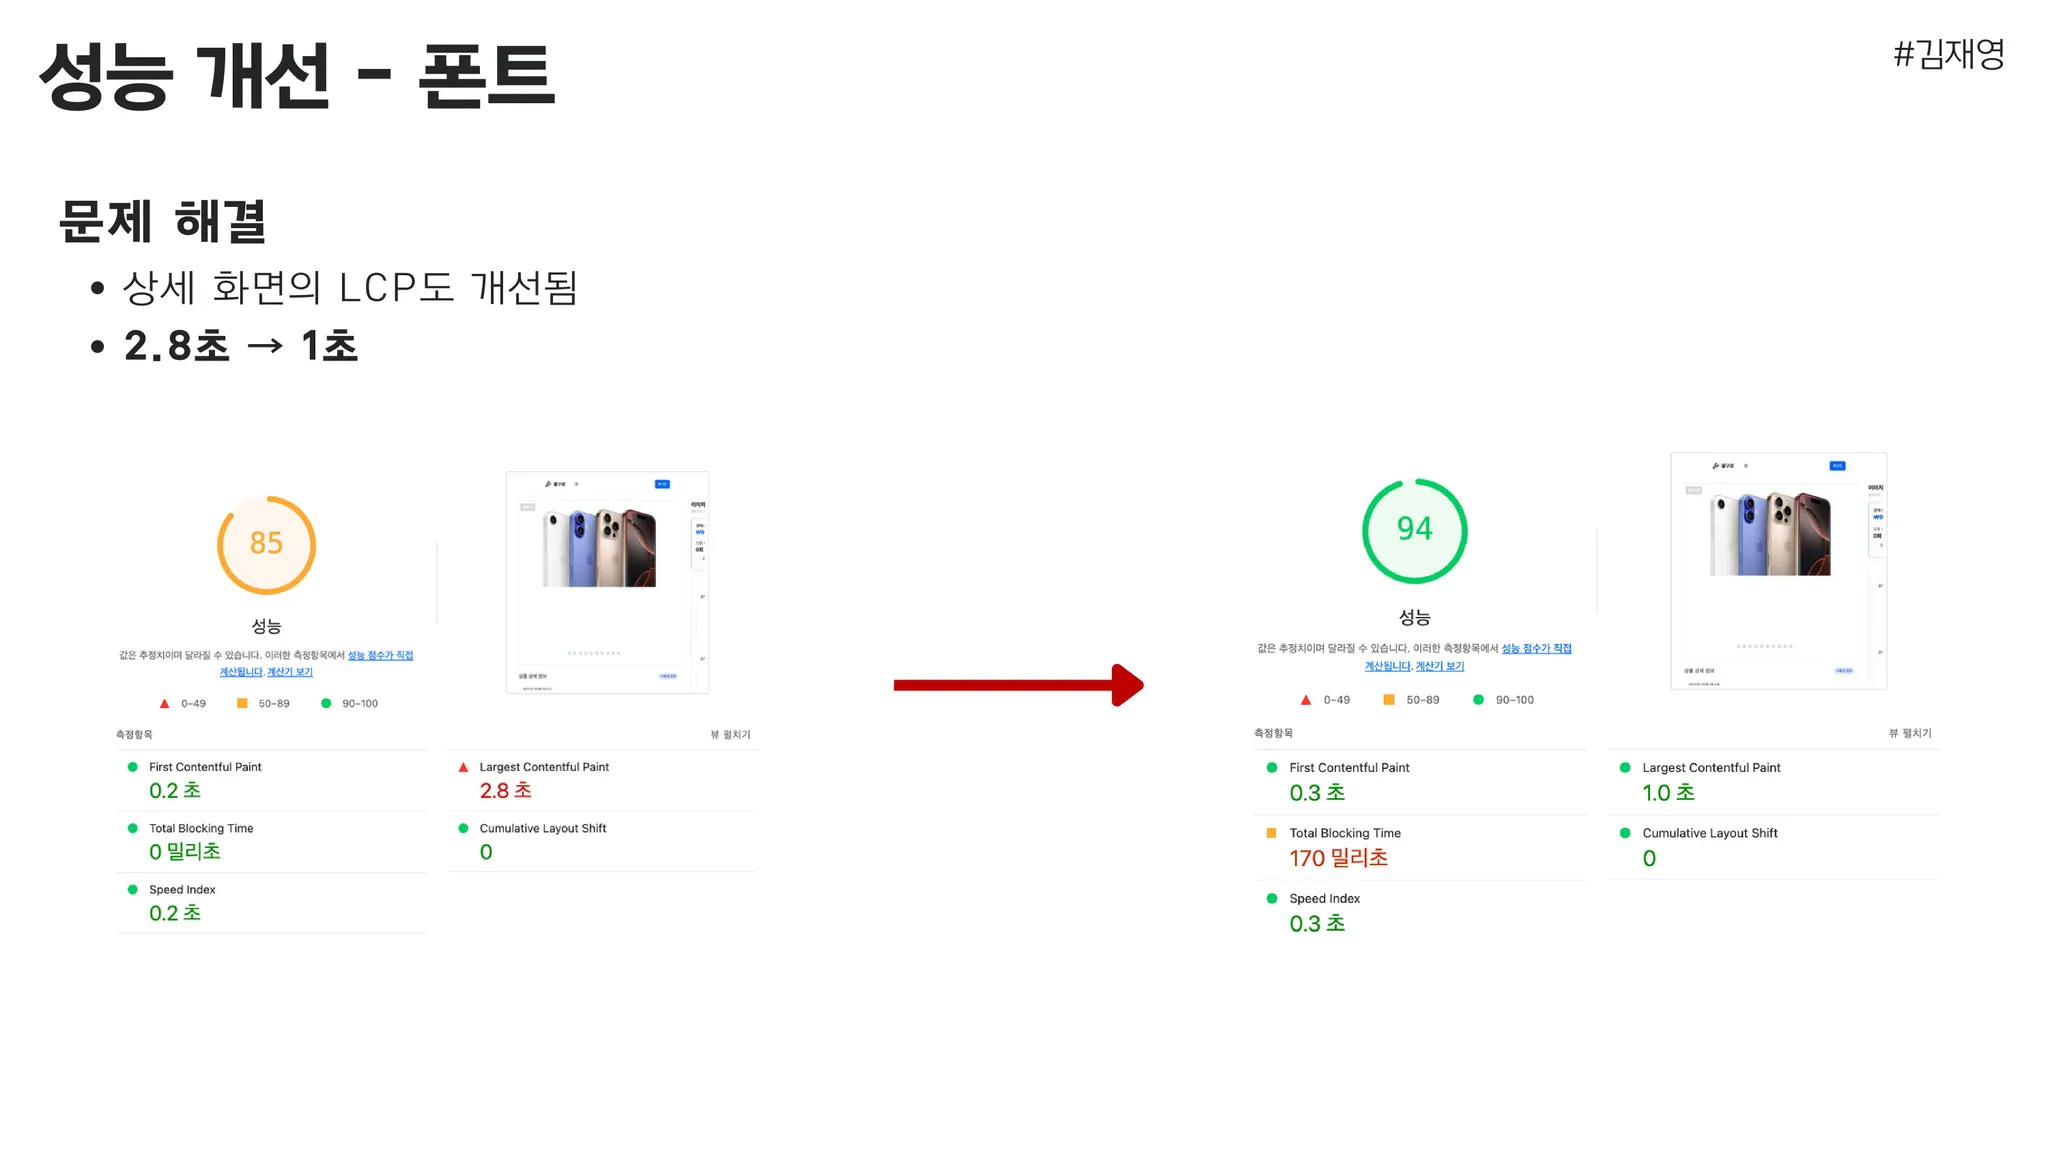This screenshot has width=2048, height=1152.
Task: Select the 170 밀리초 Total Blocking Time value
Action: (1338, 858)
